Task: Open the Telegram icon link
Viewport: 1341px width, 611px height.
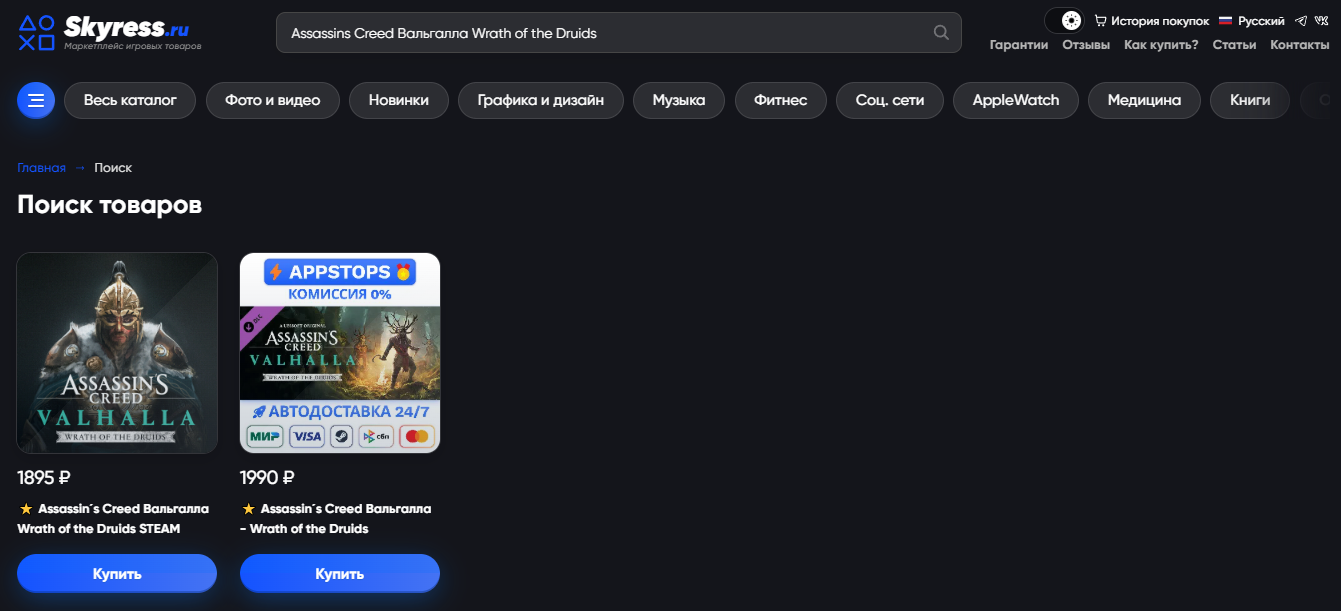Action: tap(1301, 20)
